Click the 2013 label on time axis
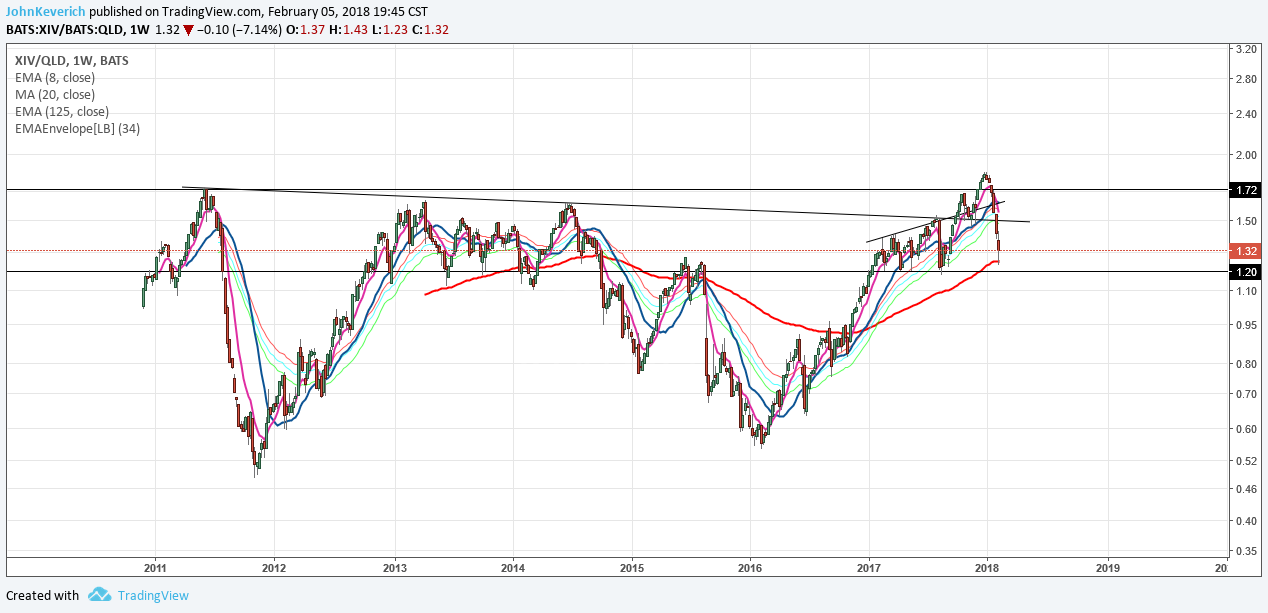The image size is (1268, 613). 395,566
